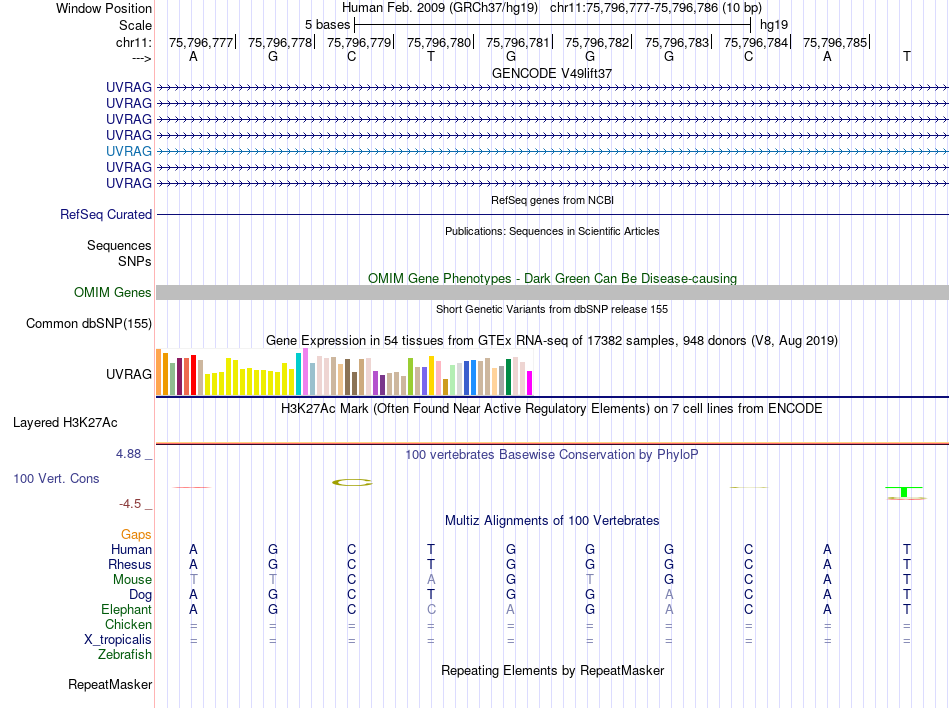Click the RefSeq Curated track label
Viewport: 950px width, 708px height.
tap(106, 214)
